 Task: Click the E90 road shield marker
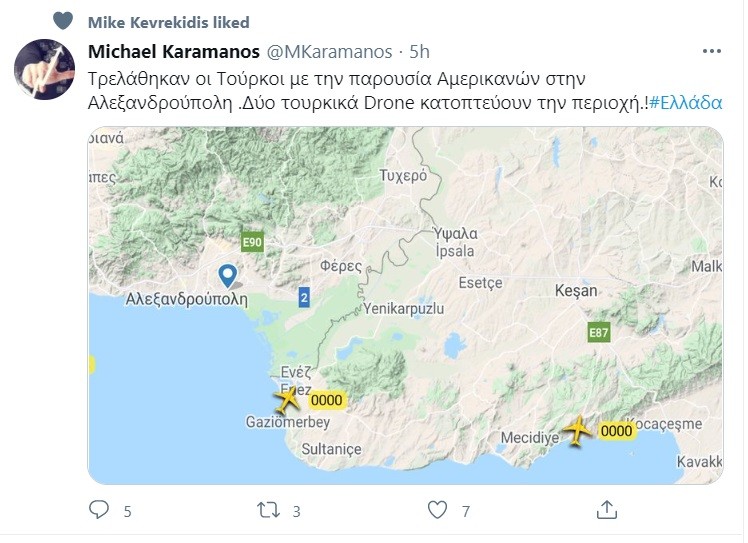point(251,242)
